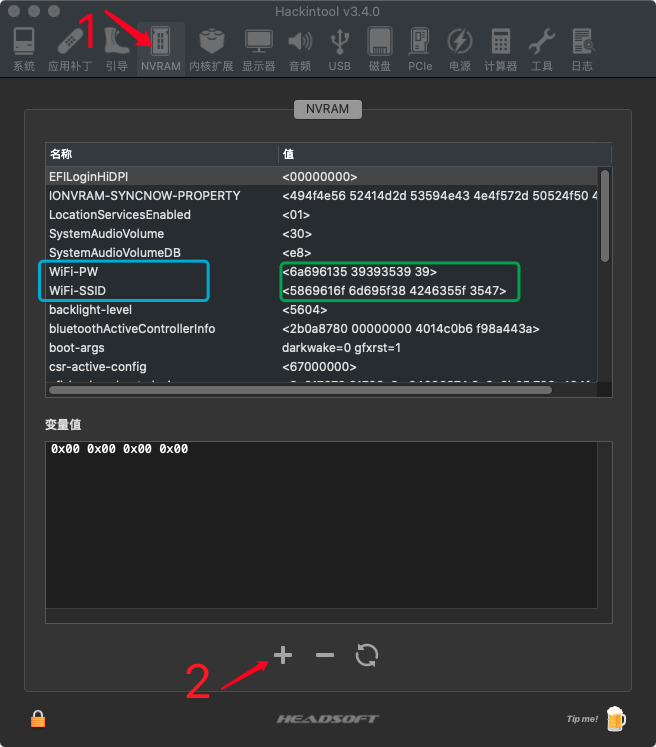
Task: Select the csr-active-config row
Action: pyautogui.click(x=322, y=367)
